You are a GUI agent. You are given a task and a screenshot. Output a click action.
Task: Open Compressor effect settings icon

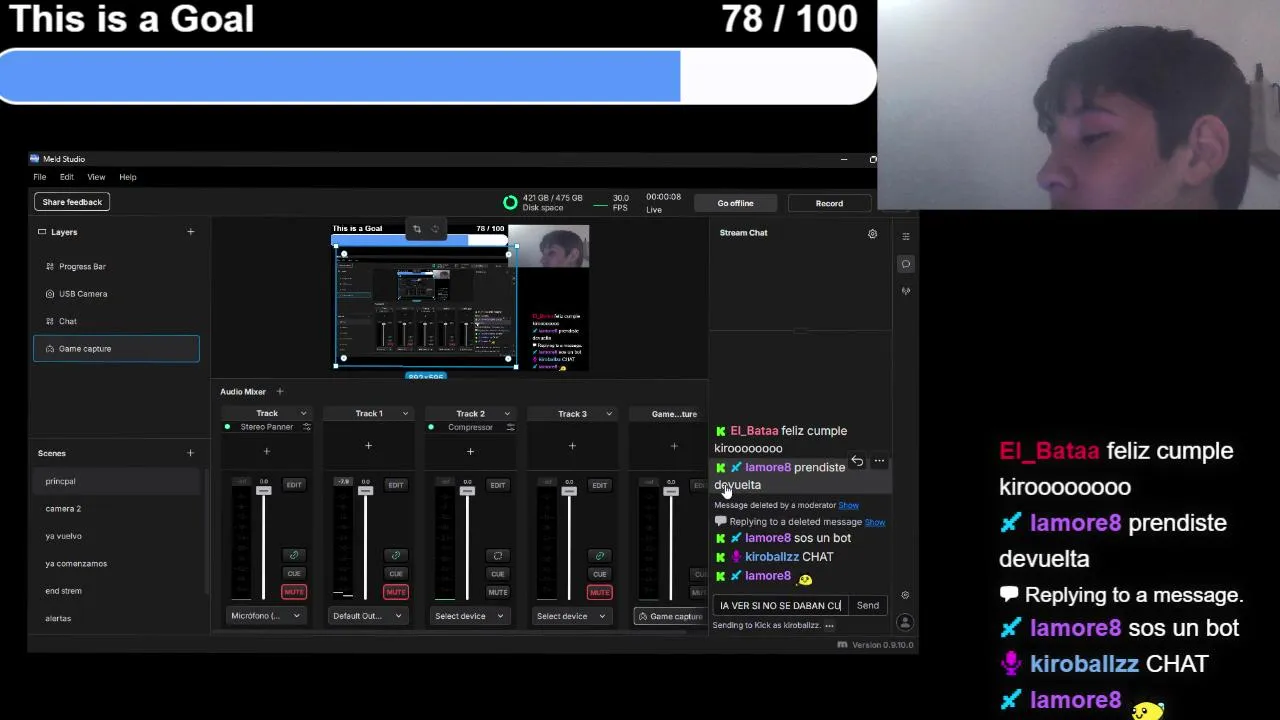point(510,427)
